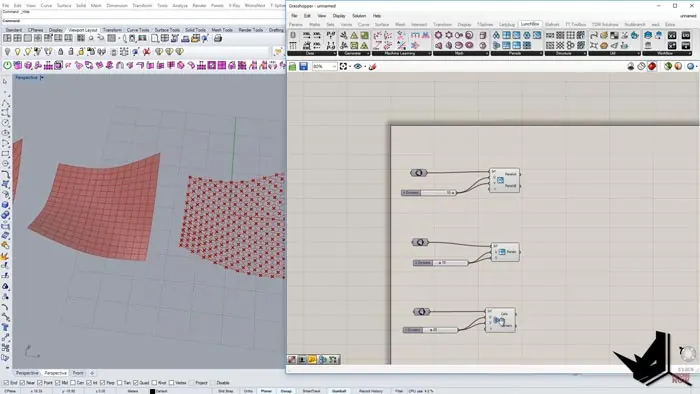Select the wireframe preview mode icon

coord(642,66)
